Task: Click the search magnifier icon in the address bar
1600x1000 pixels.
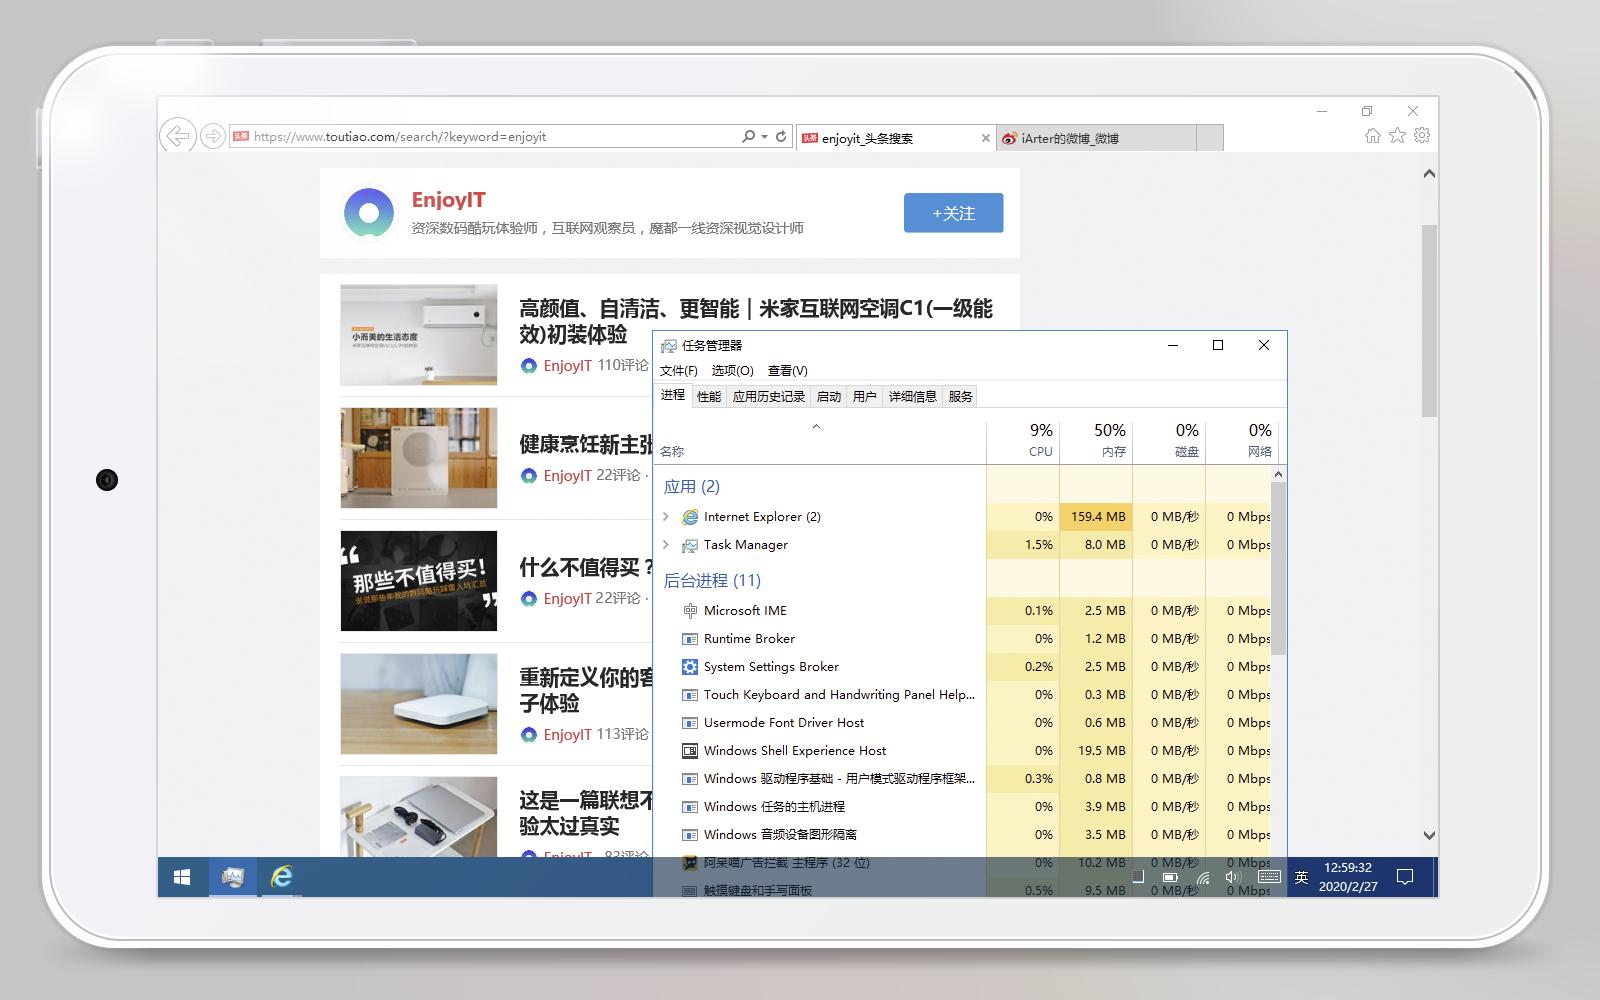Action: click(746, 136)
